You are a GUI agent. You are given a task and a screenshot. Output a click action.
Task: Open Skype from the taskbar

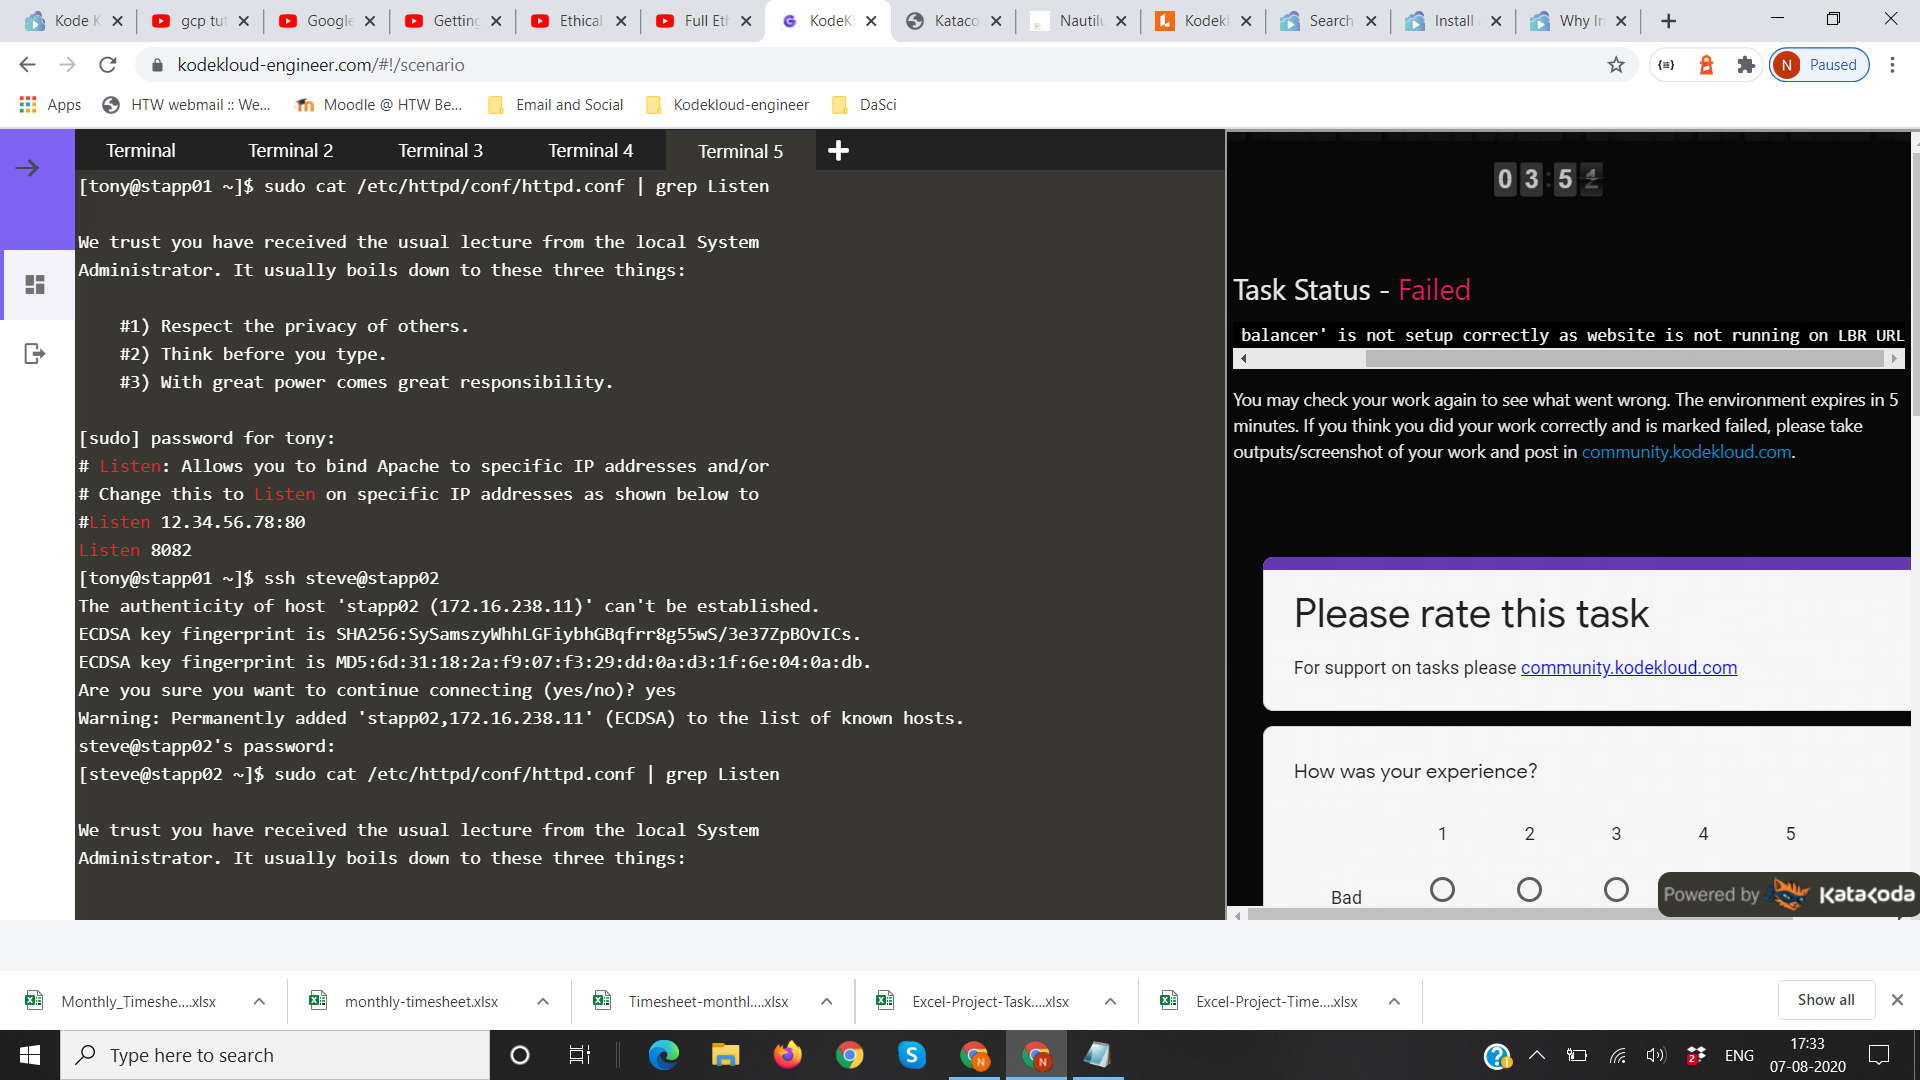click(911, 1055)
